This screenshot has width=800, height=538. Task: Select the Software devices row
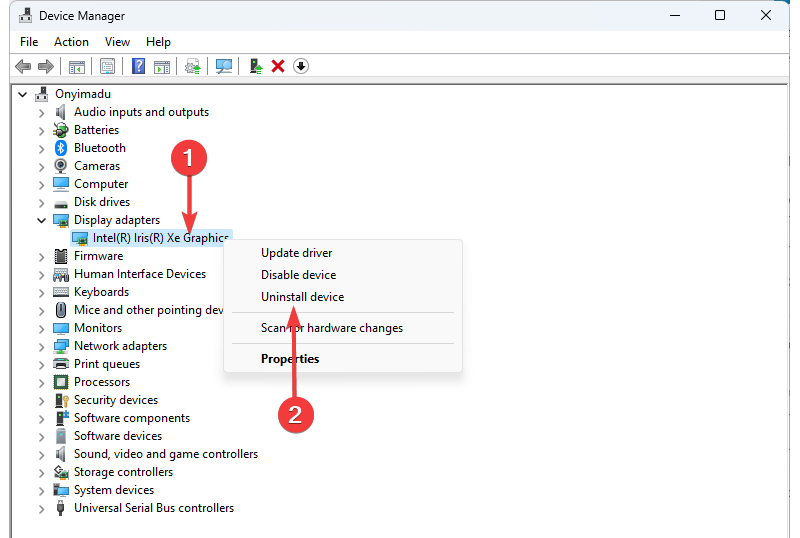click(118, 436)
